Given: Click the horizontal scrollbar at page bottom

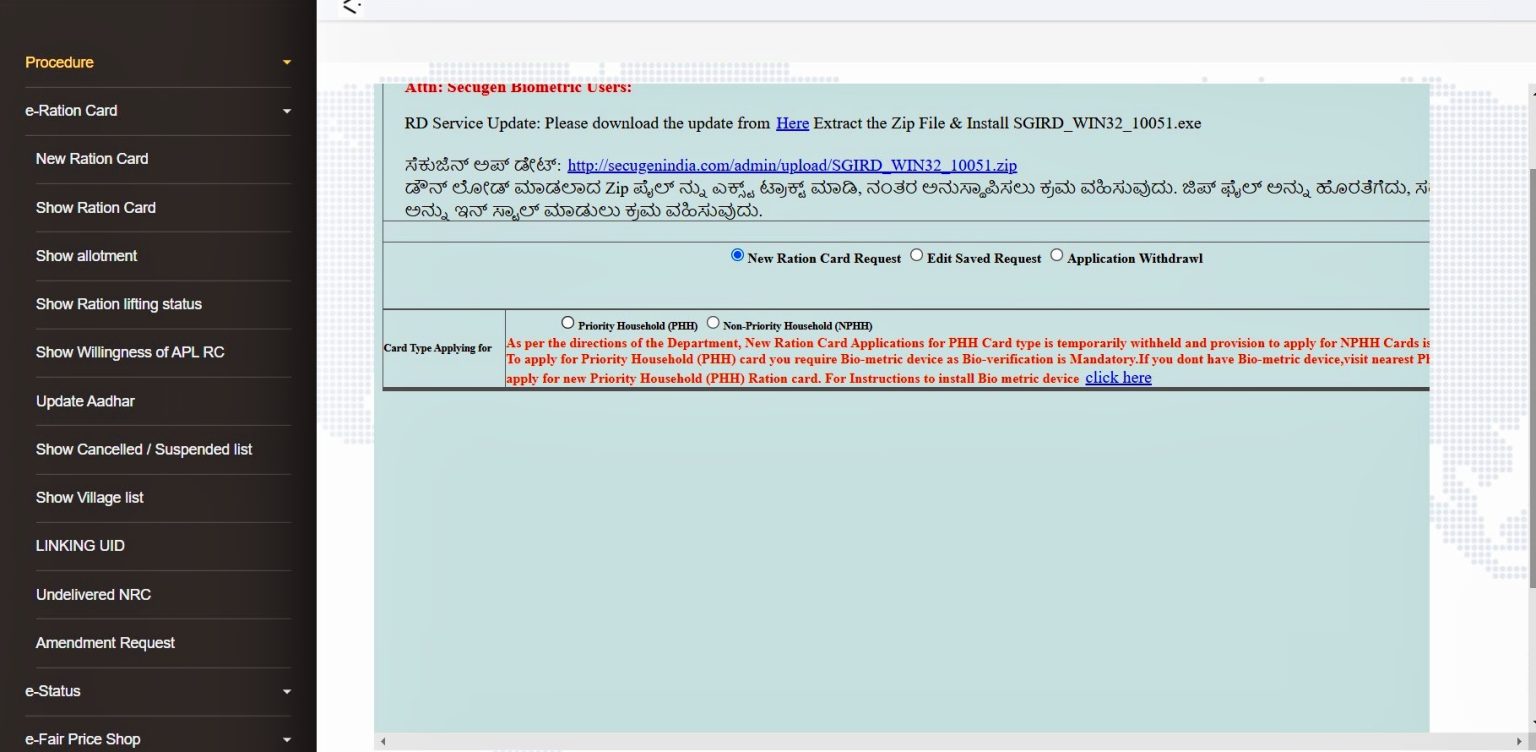Looking at the screenshot, I should point(900,742).
